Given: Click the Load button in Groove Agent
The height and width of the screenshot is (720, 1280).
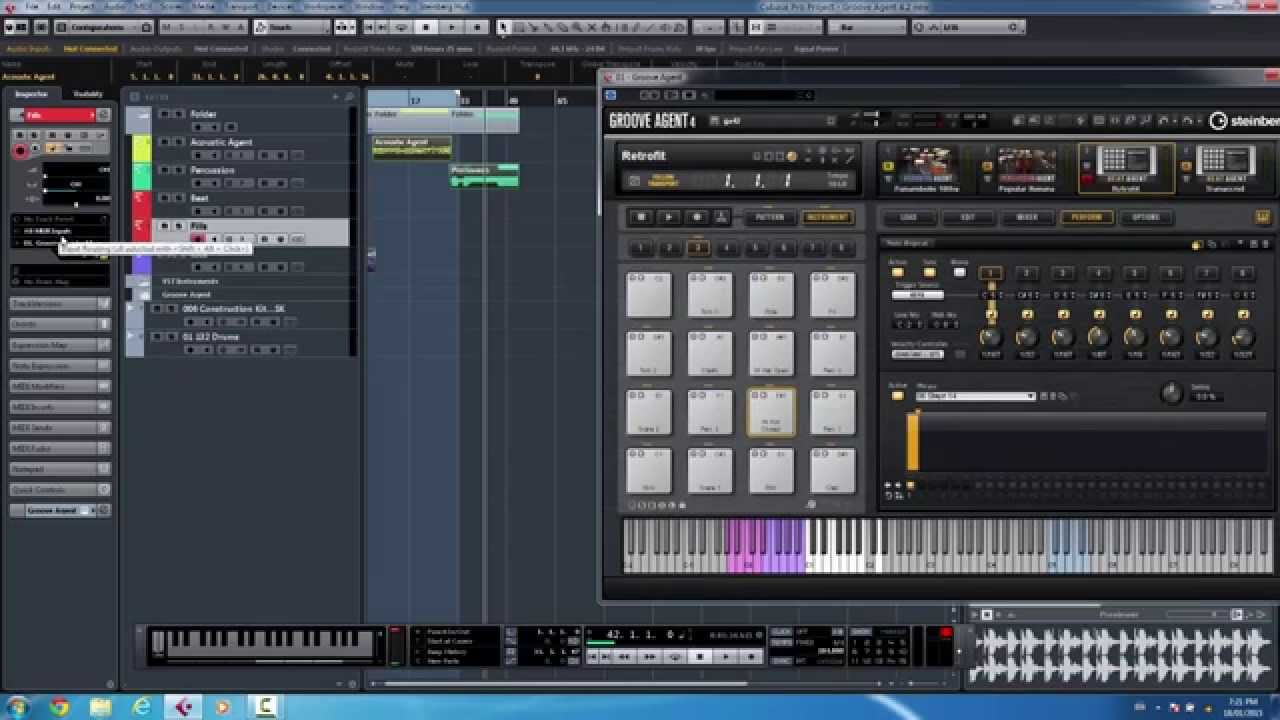Looking at the screenshot, I should [909, 217].
